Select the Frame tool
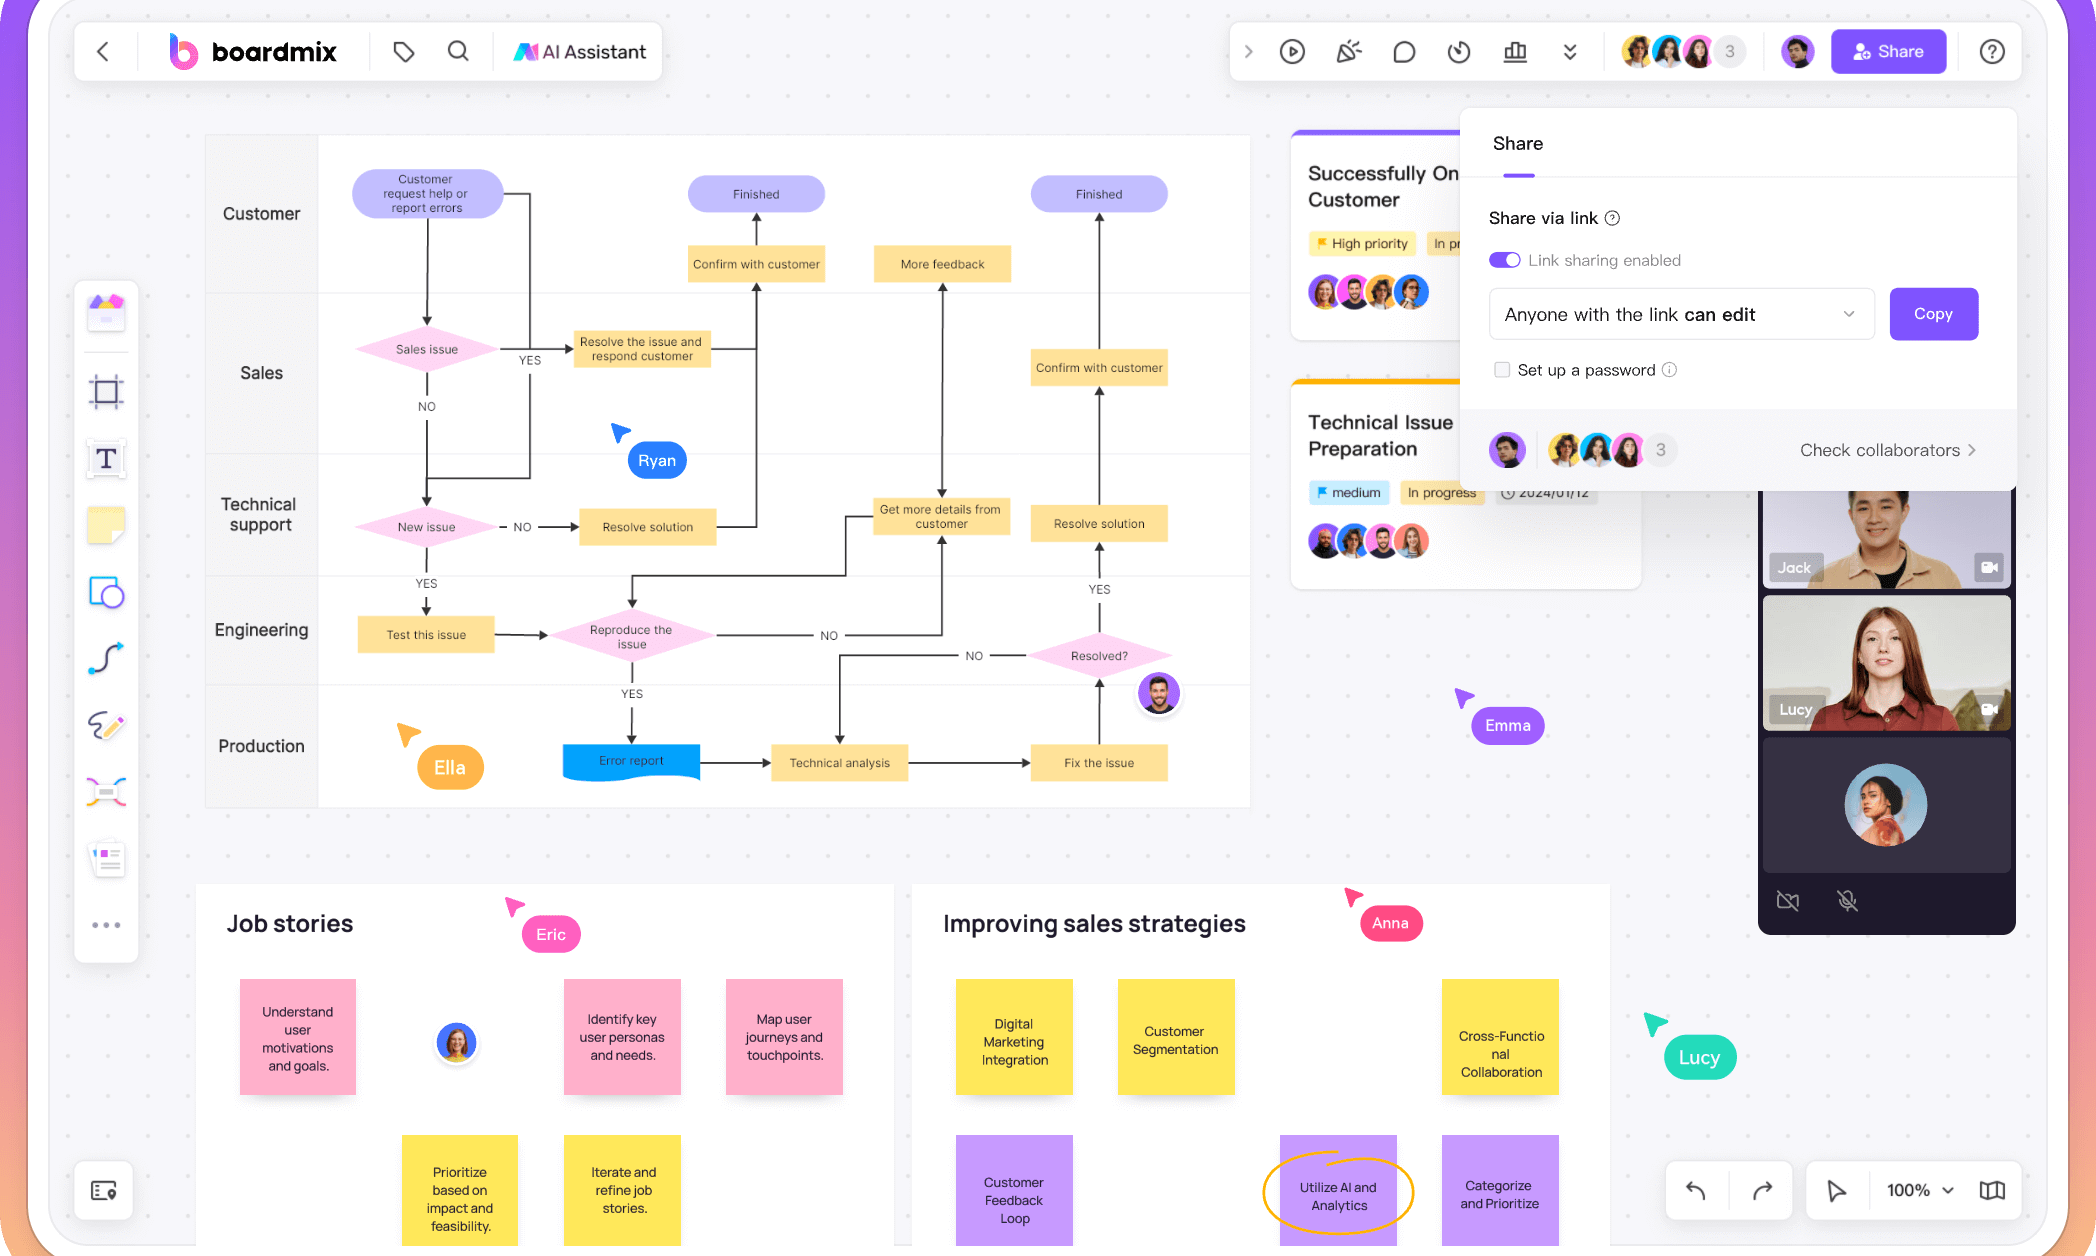Image resolution: width=2096 pixels, height=1256 pixels. pyautogui.click(x=105, y=391)
